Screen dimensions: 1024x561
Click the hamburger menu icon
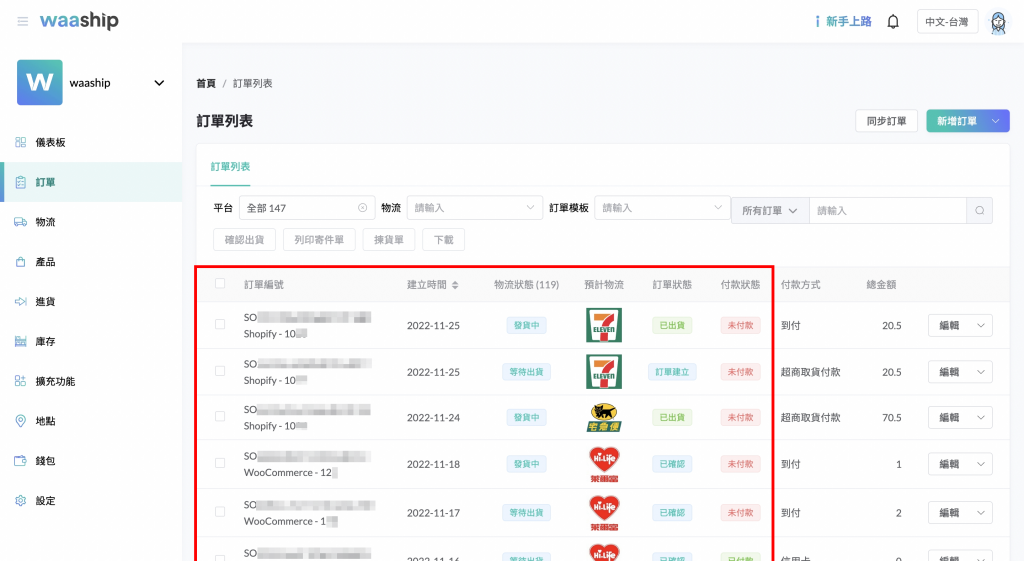[22, 21]
